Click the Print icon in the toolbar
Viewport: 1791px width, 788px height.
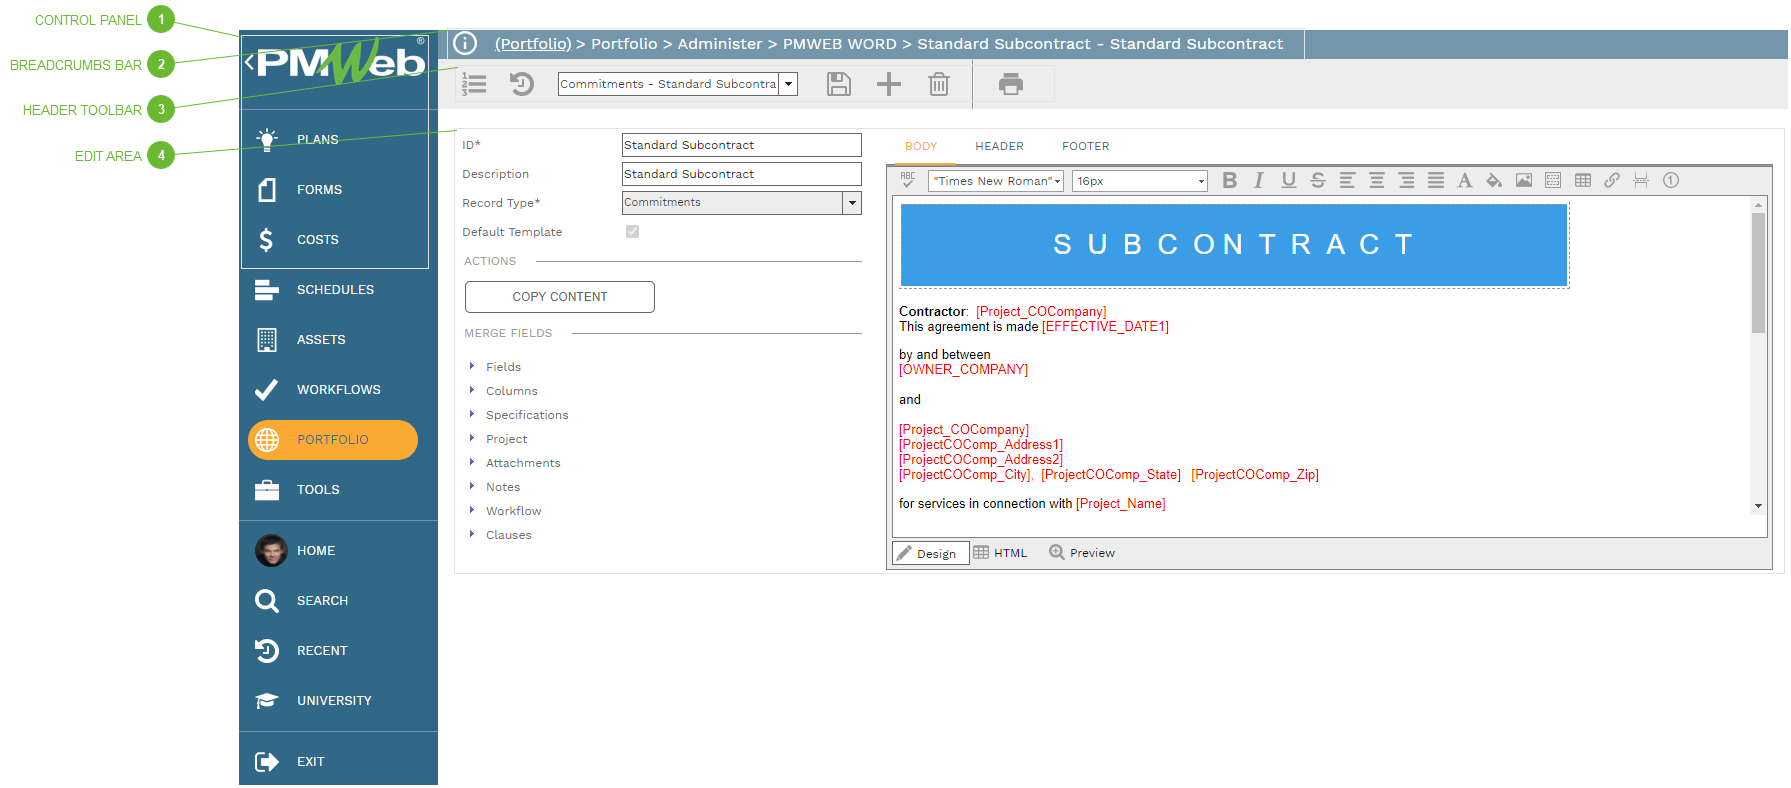(1010, 84)
